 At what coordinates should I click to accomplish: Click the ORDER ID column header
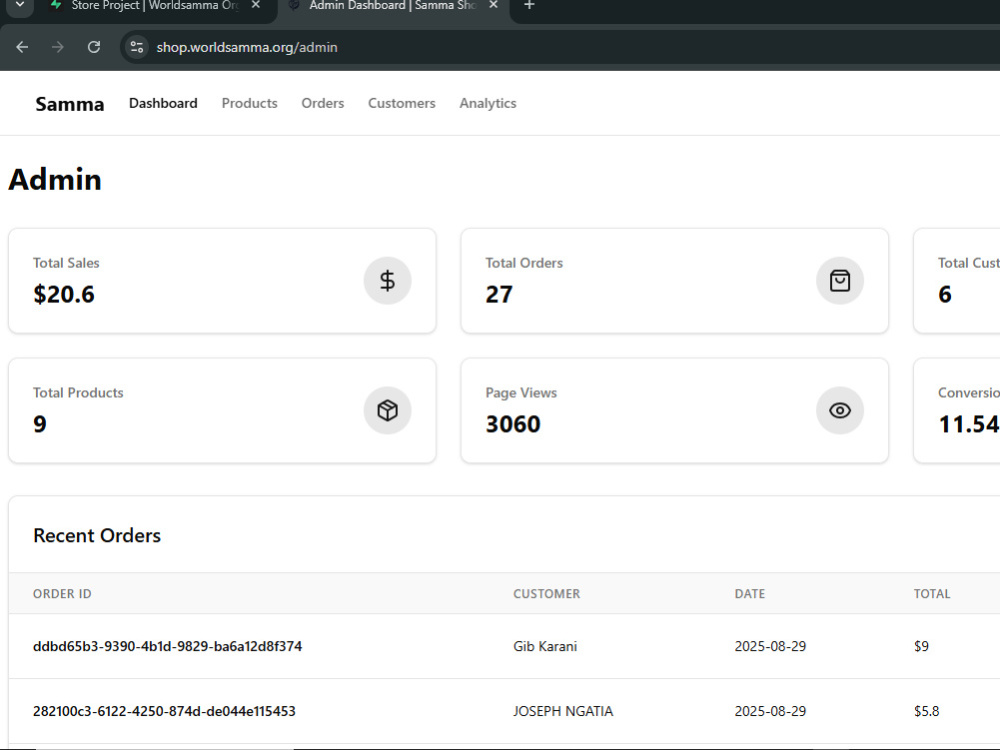[62, 594]
